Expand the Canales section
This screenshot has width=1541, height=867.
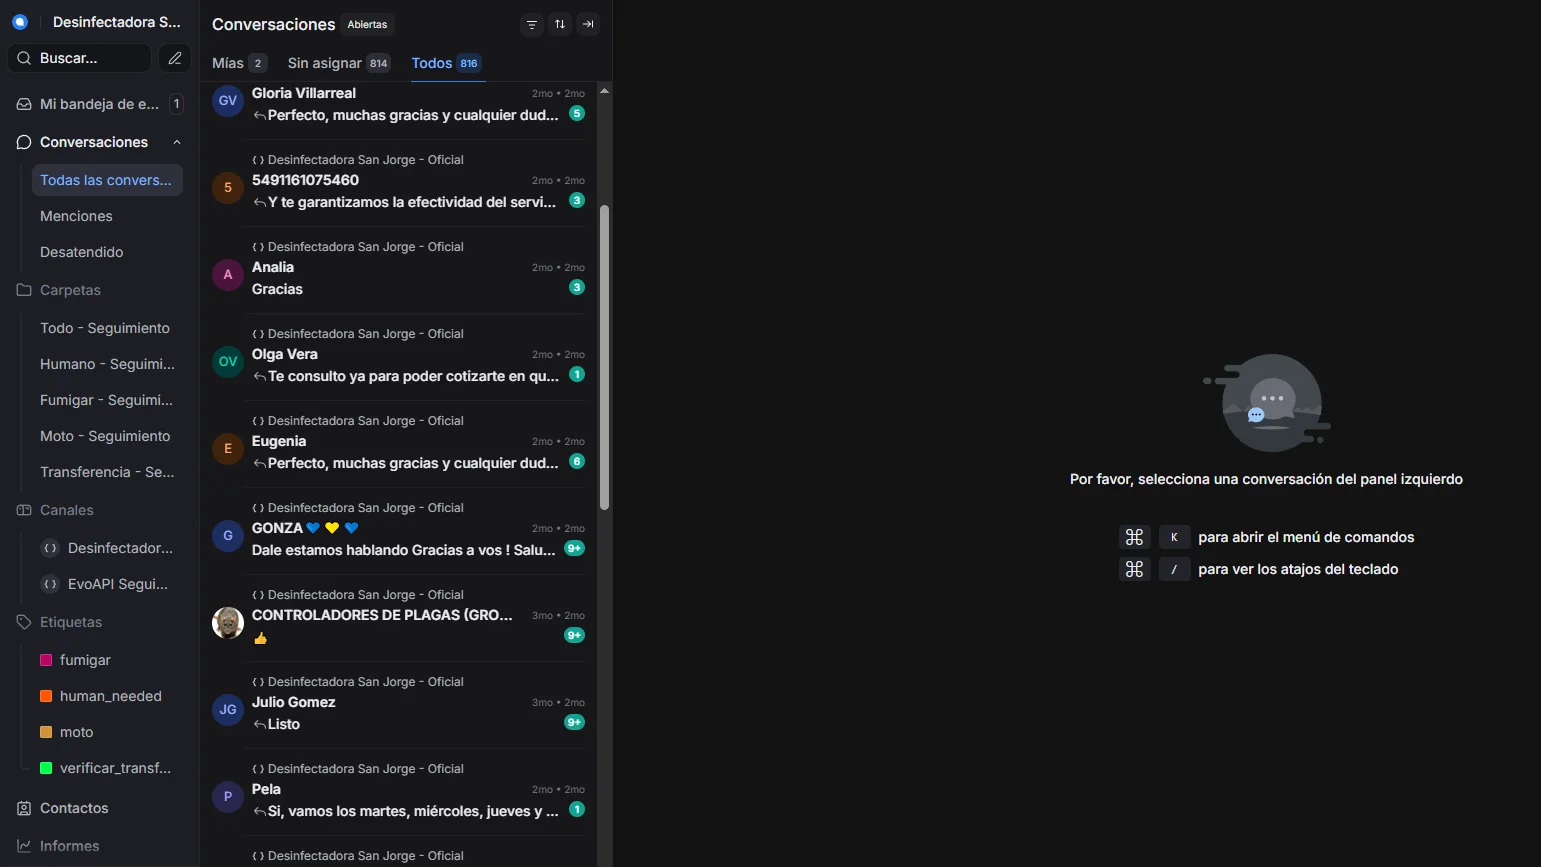pyautogui.click(x=100, y=510)
